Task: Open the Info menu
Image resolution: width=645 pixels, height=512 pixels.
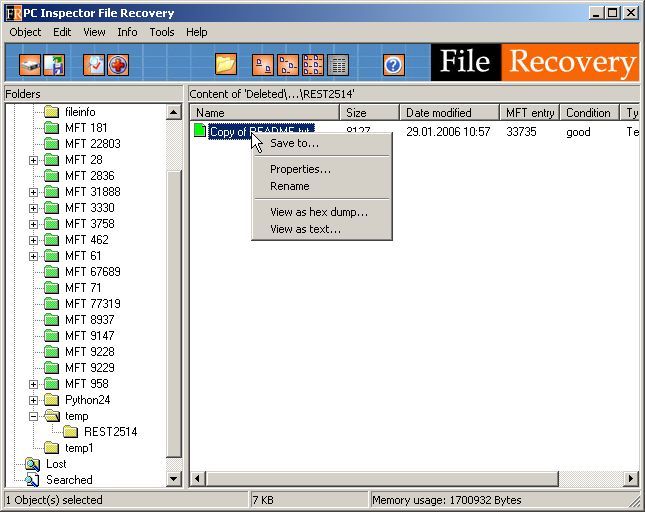Action: (127, 32)
